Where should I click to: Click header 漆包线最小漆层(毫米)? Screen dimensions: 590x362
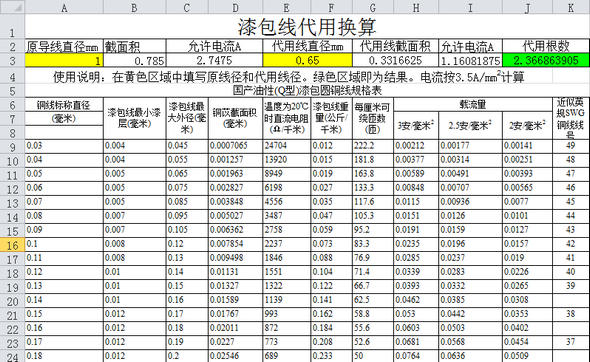[134, 118]
